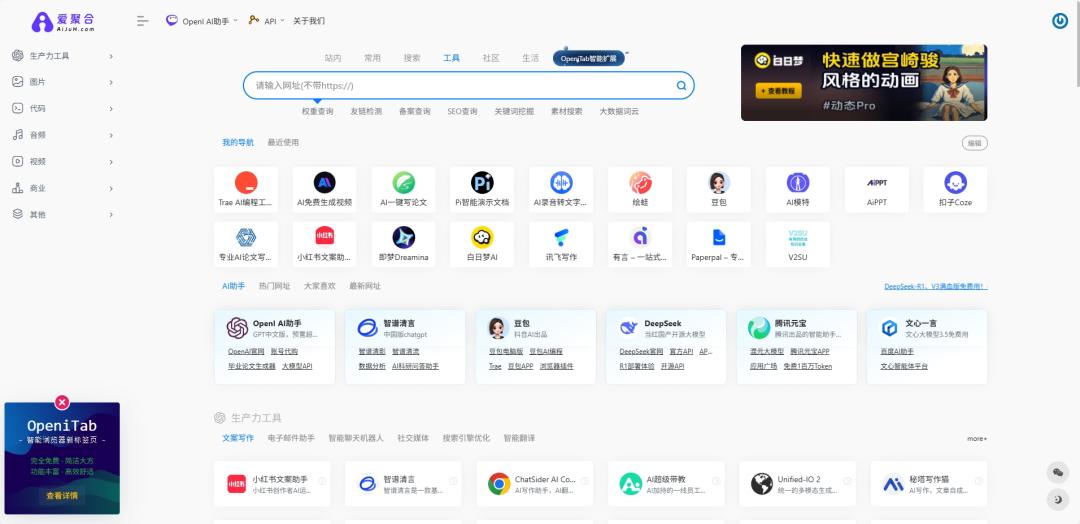Click the OpeniTab智能扩展 button
Image resolution: width=1080 pixels, height=524 pixels.
[x=590, y=59]
